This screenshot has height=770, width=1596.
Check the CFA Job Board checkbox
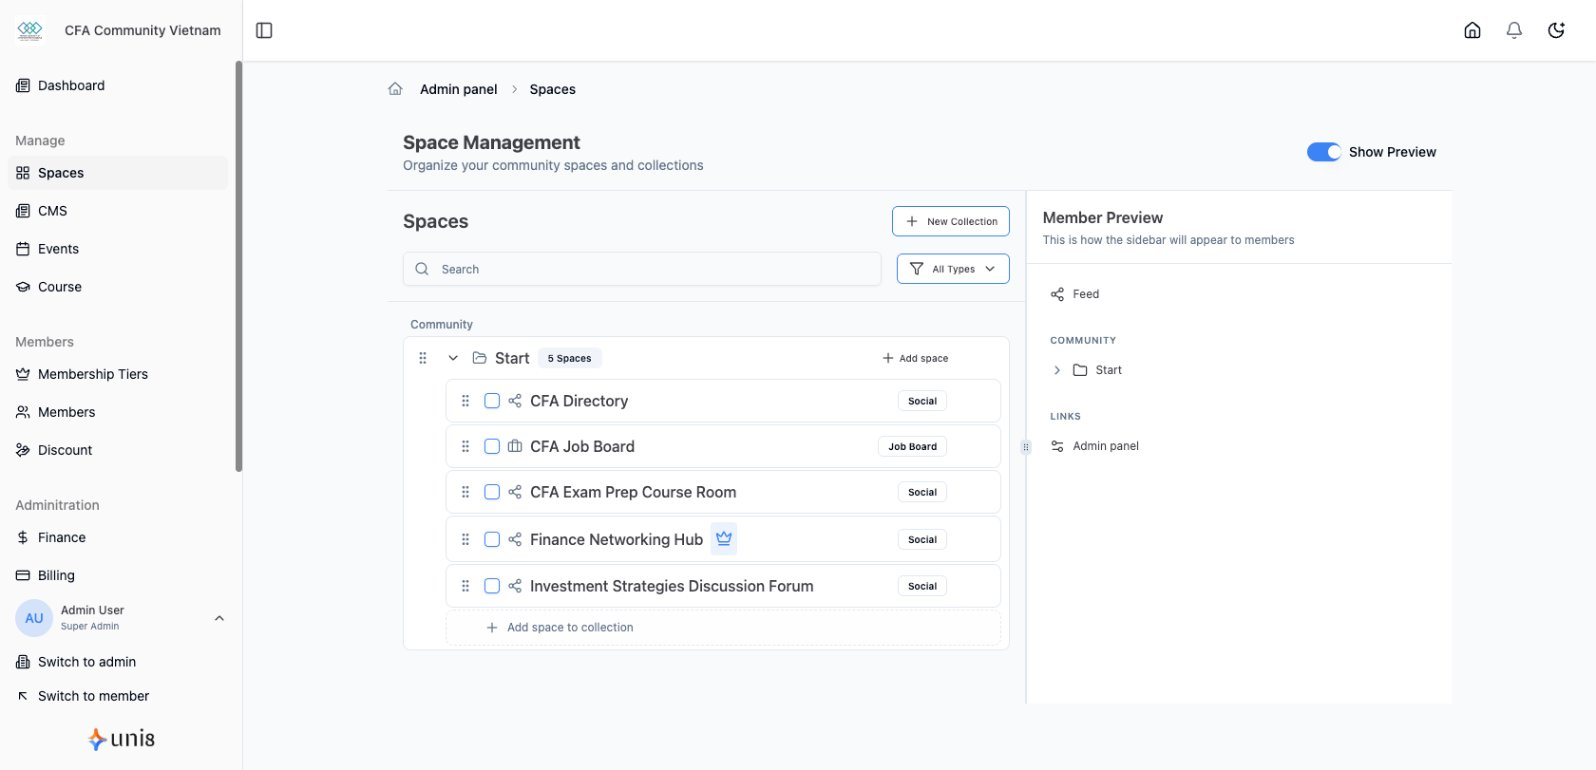coord(492,447)
